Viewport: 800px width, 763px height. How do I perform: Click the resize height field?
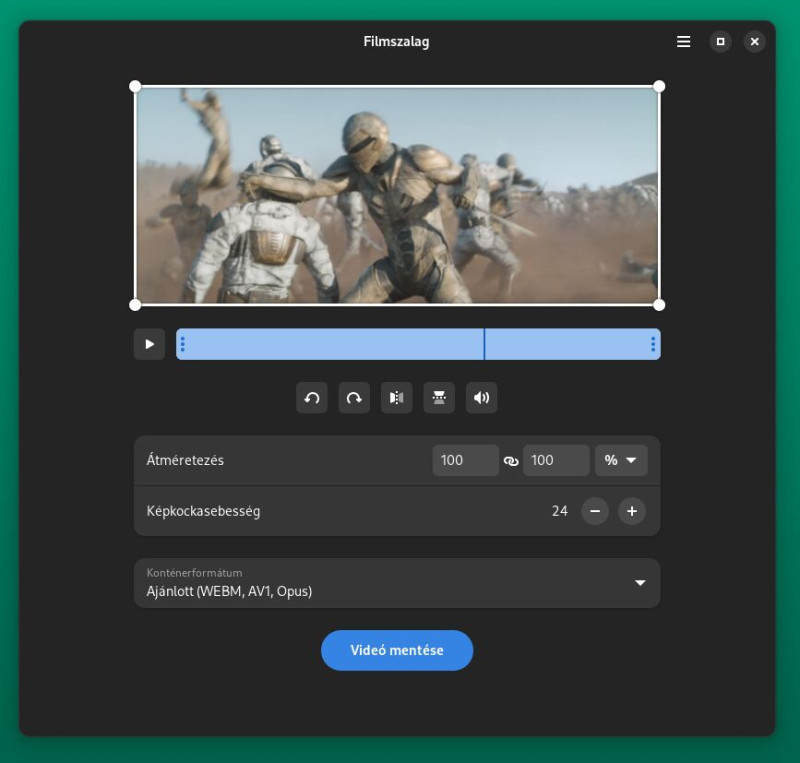coord(556,460)
